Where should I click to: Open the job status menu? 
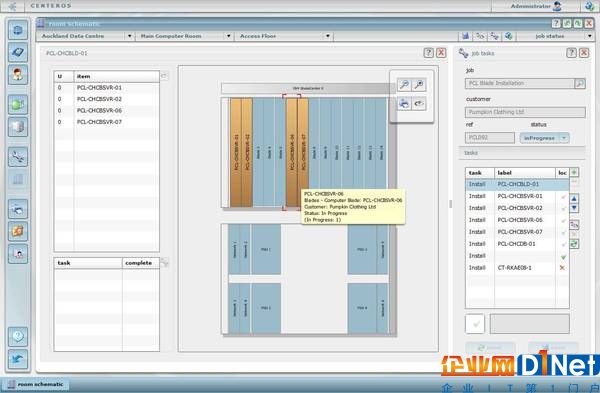(555, 36)
